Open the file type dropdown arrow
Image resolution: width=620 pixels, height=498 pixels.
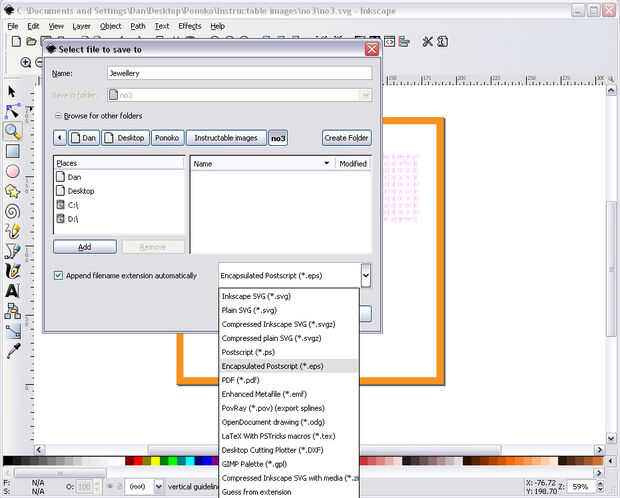(x=366, y=275)
